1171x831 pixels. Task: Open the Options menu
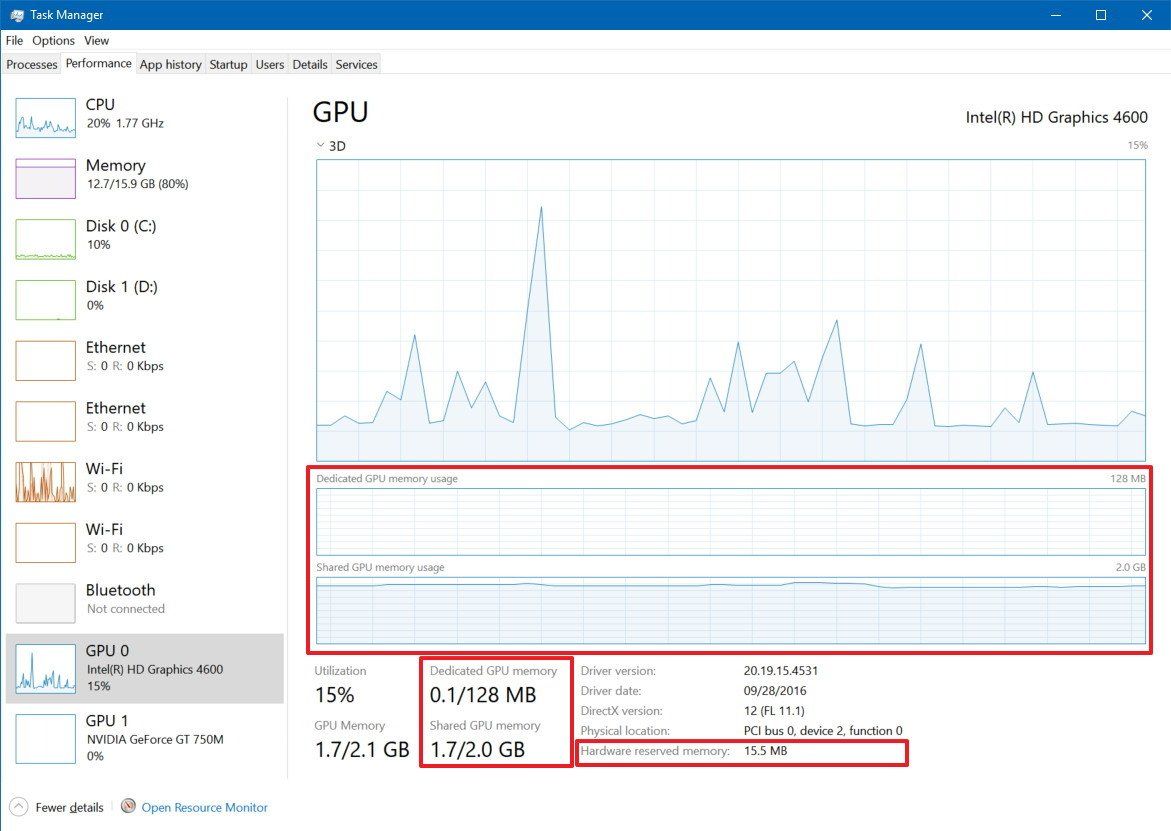tap(53, 40)
